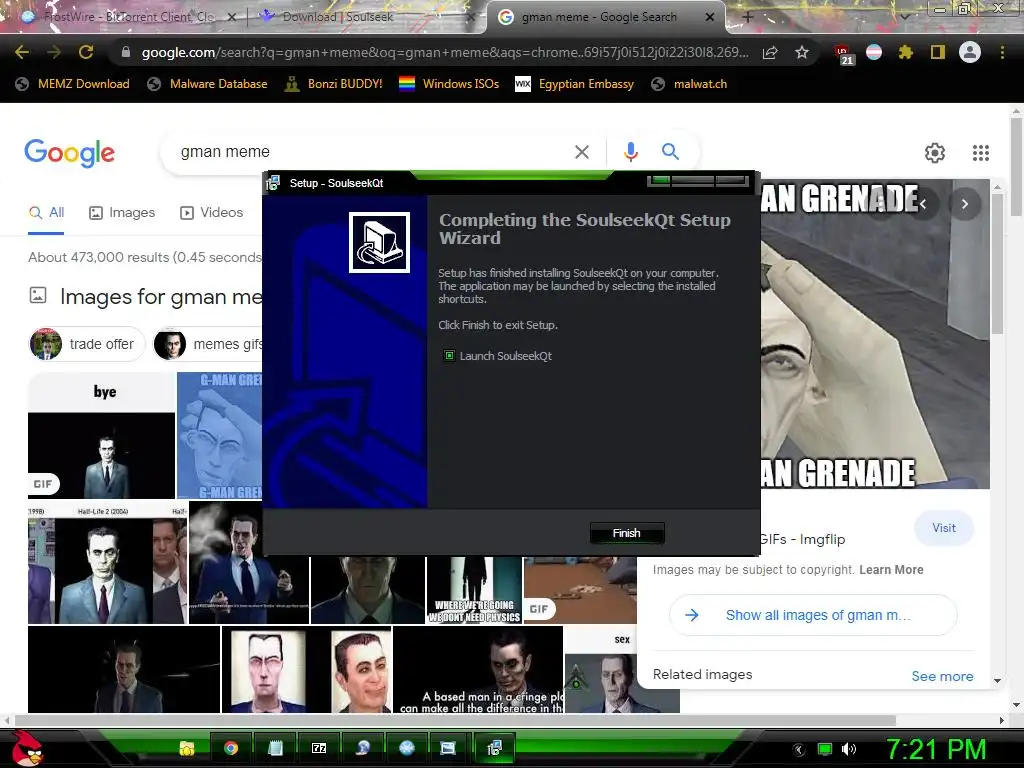Open the Egyptian Embassy bookmark

(x=575, y=84)
